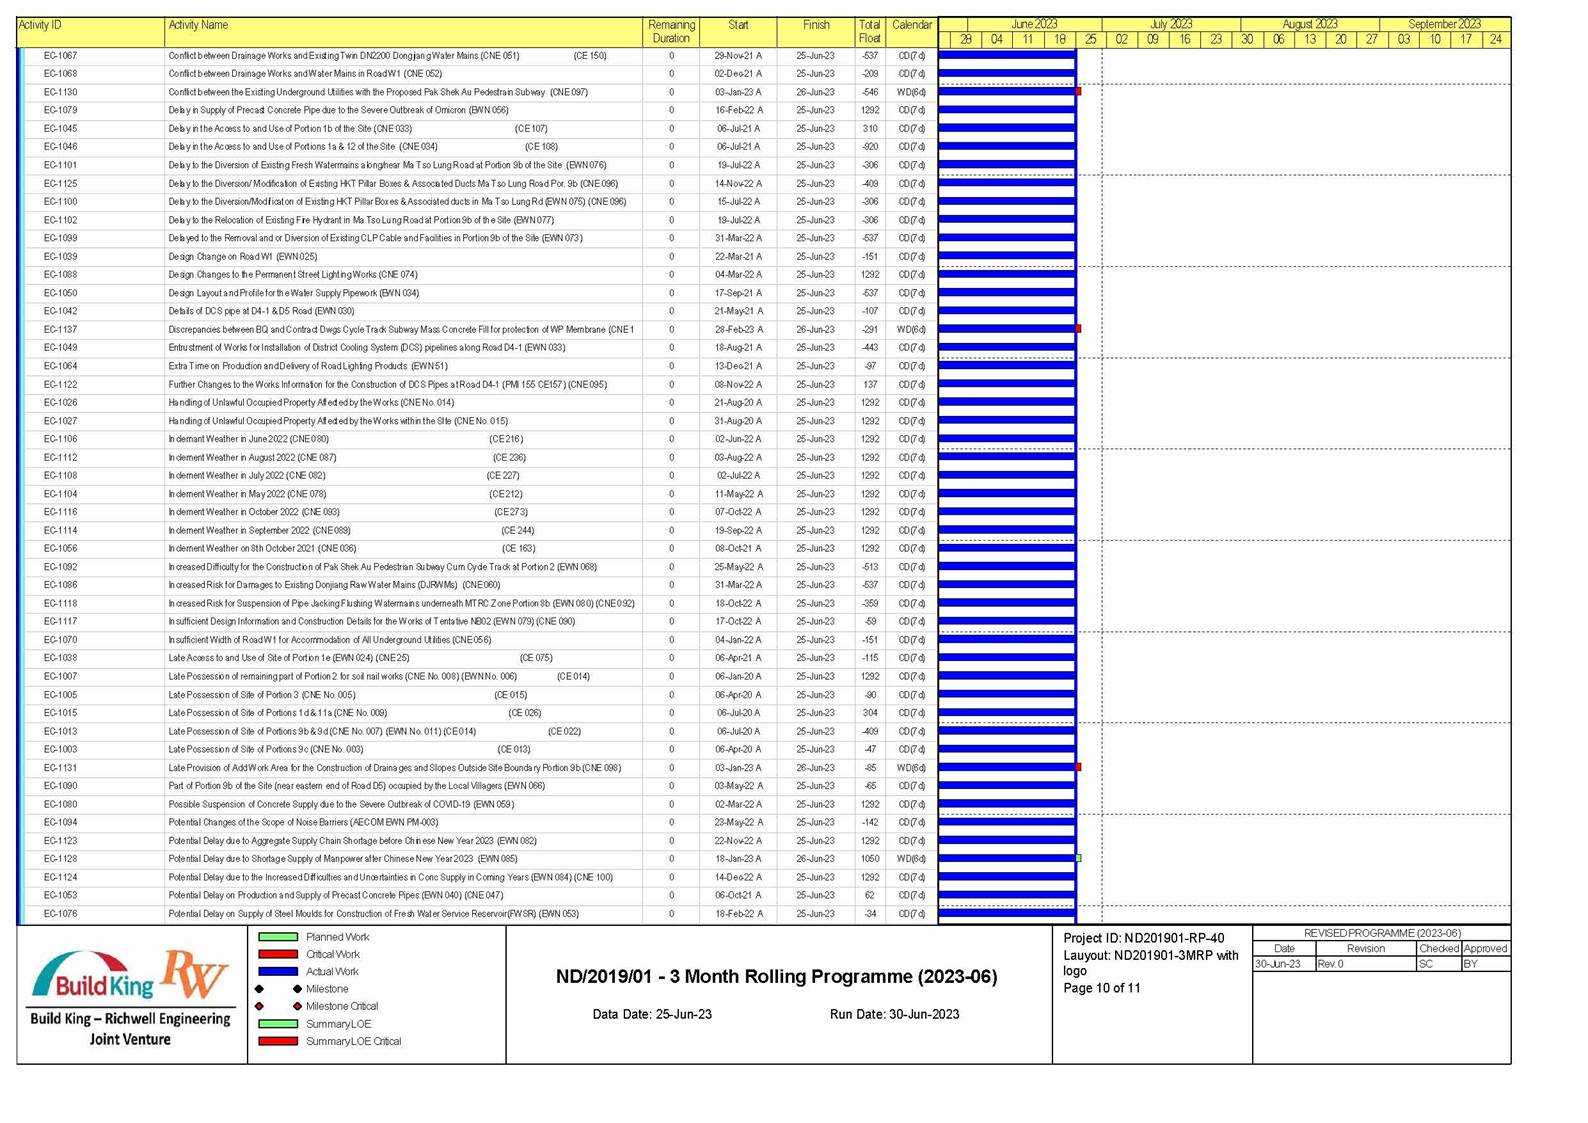The image size is (1588, 1123).
Task: Select activity ID EC-1076
Action: pos(60,914)
